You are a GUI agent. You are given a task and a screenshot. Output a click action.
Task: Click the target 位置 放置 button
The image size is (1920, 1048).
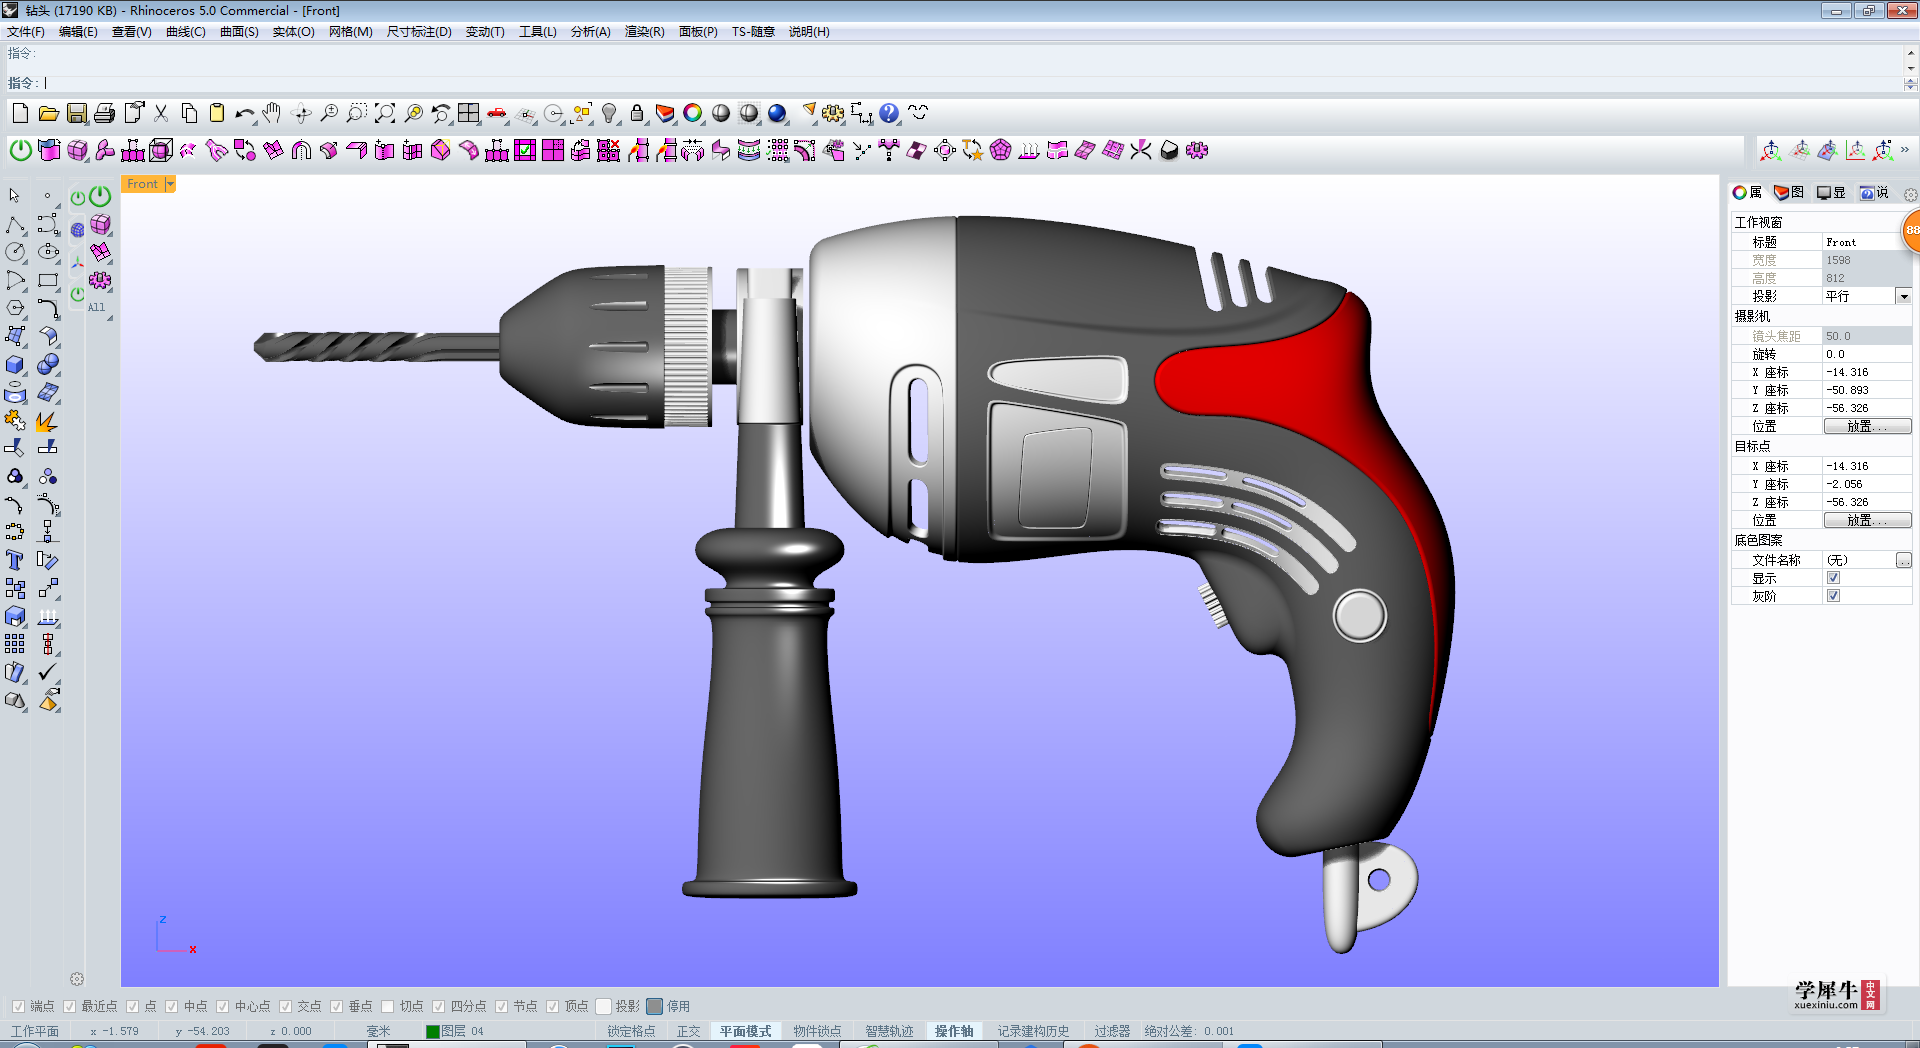1867,520
